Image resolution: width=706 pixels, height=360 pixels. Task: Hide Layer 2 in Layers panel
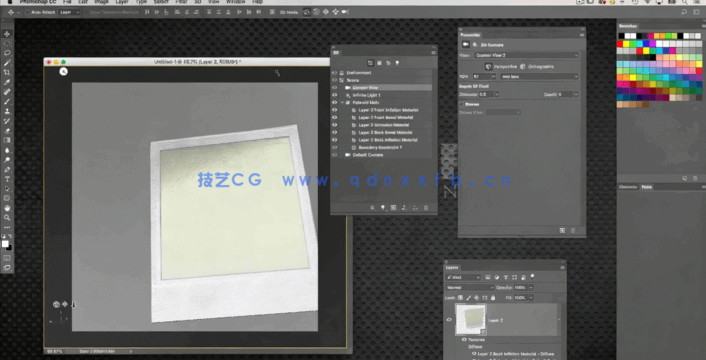[x=449, y=320]
